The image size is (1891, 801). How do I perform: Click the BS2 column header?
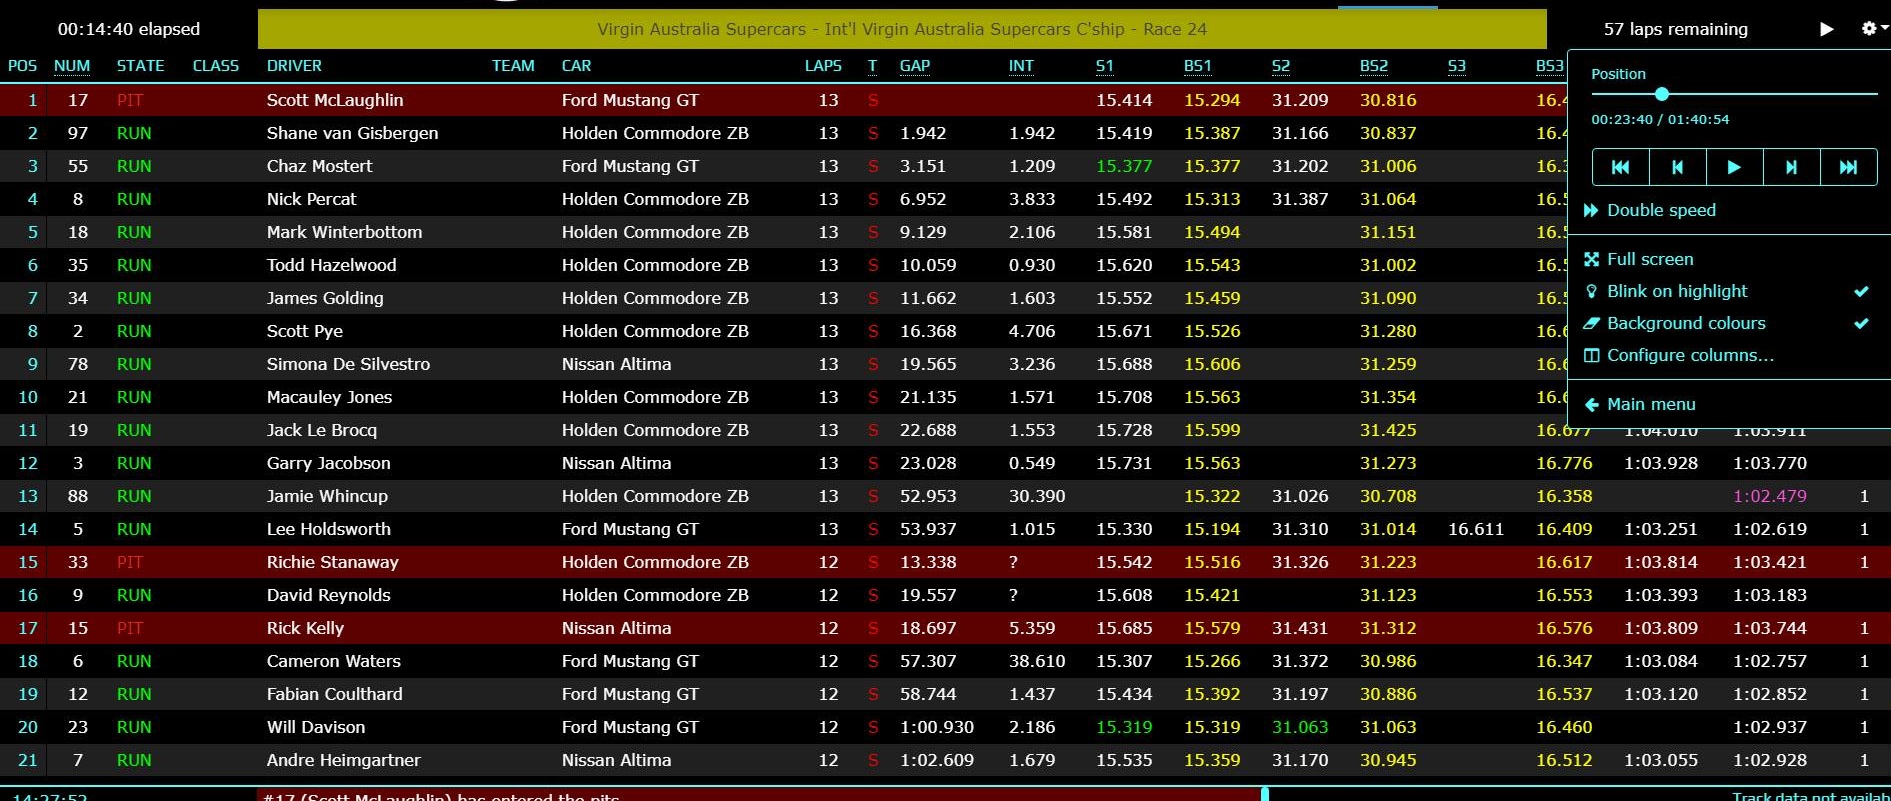pos(1374,66)
